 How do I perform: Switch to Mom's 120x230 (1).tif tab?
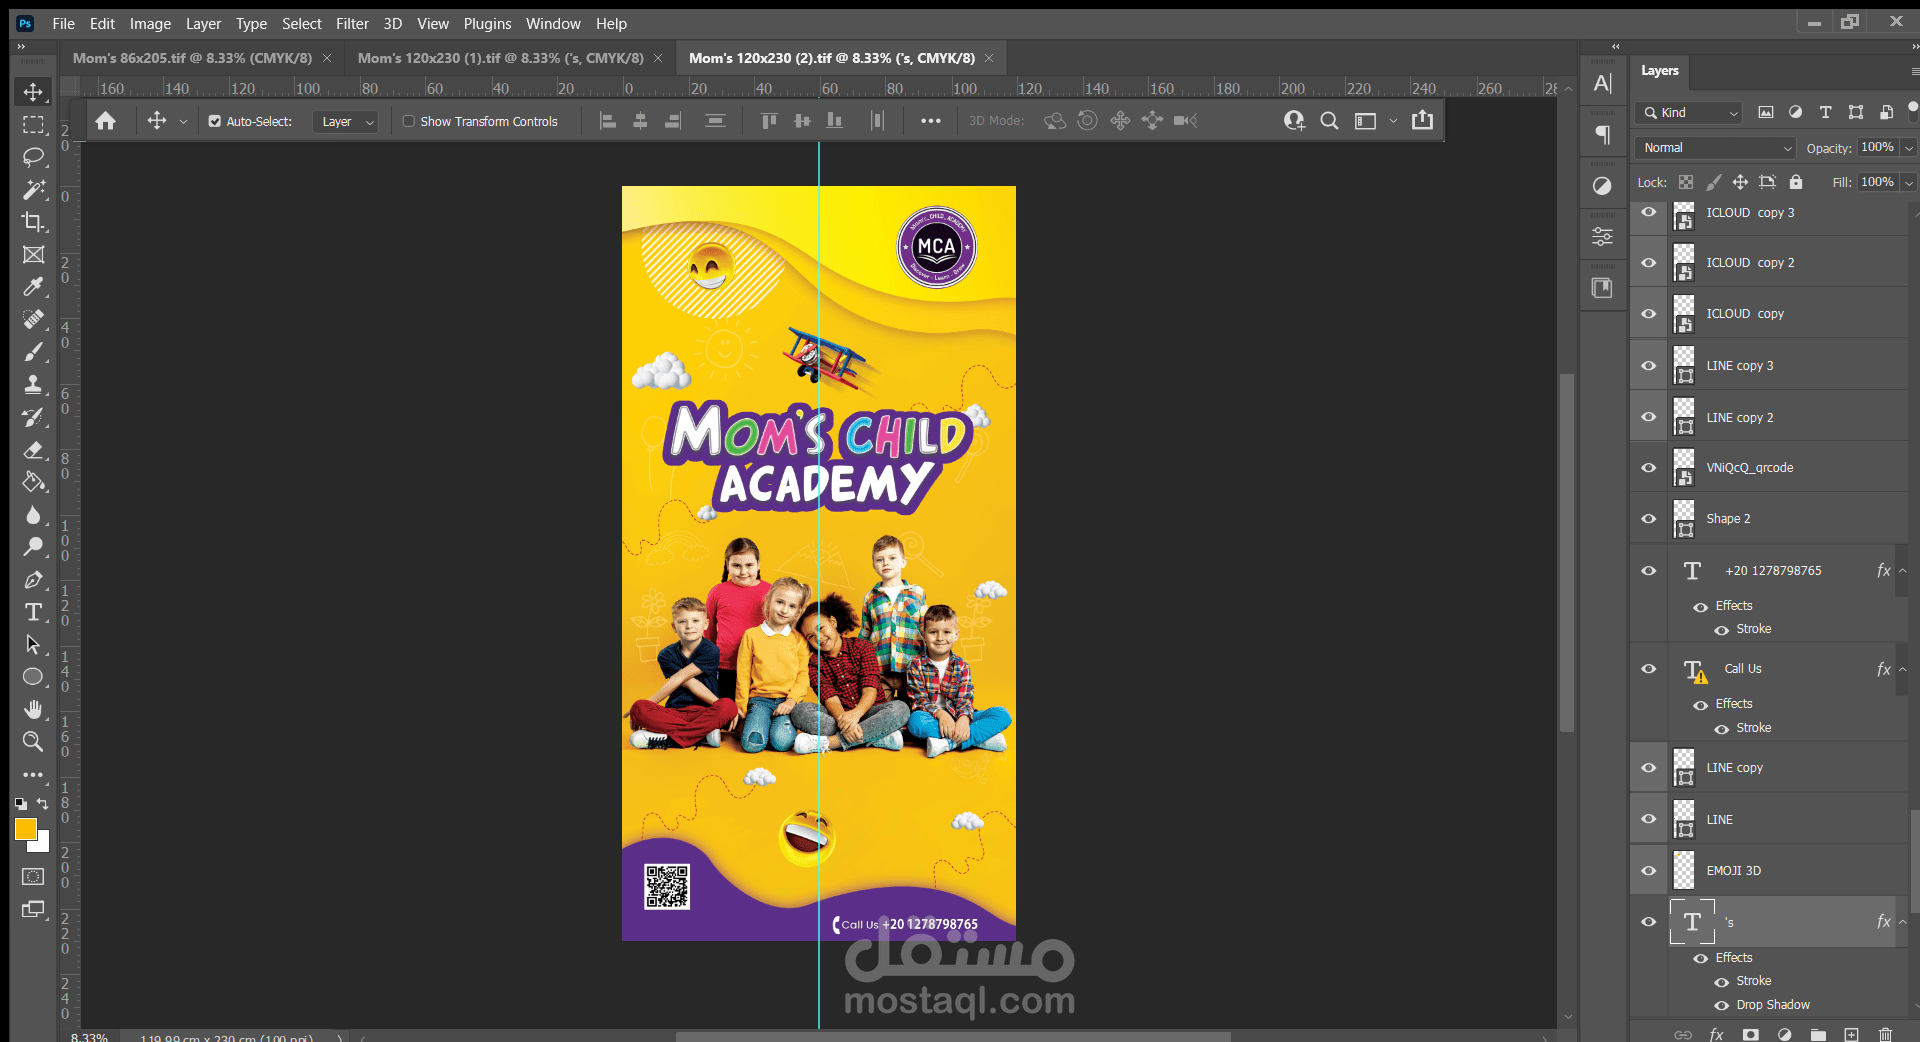(x=500, y=58)
